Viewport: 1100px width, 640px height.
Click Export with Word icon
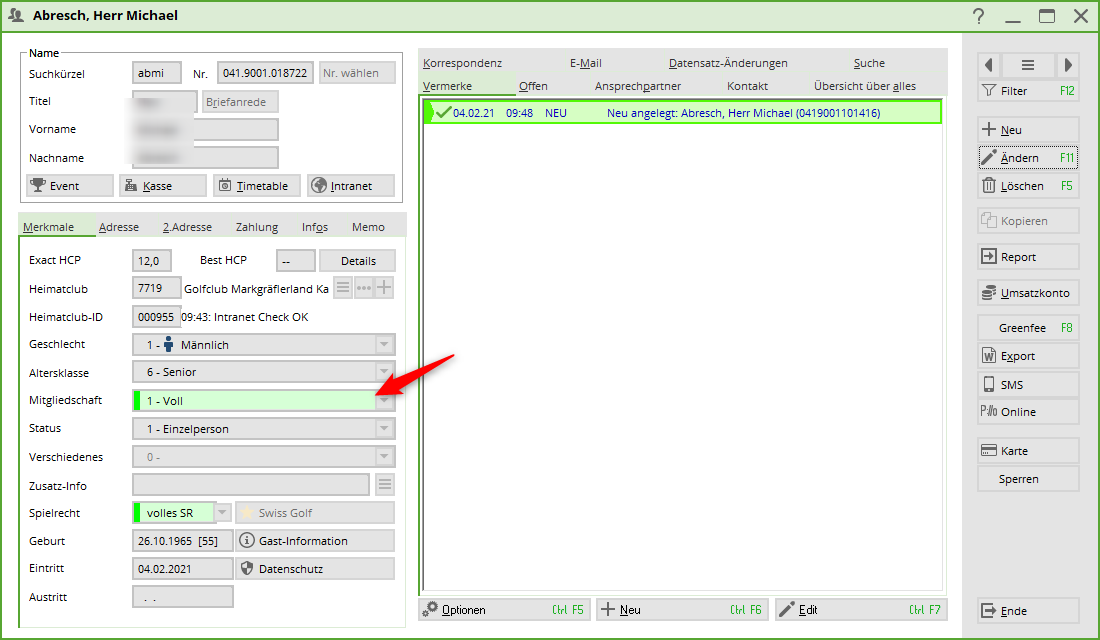tap(1028, 356)
